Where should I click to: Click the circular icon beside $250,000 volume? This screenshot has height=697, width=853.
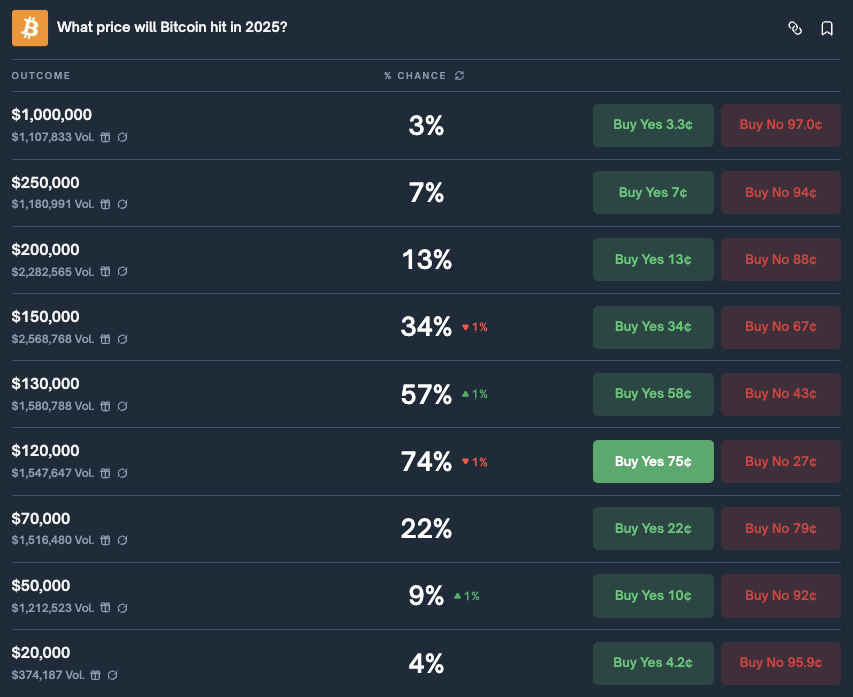pos(122,204)
